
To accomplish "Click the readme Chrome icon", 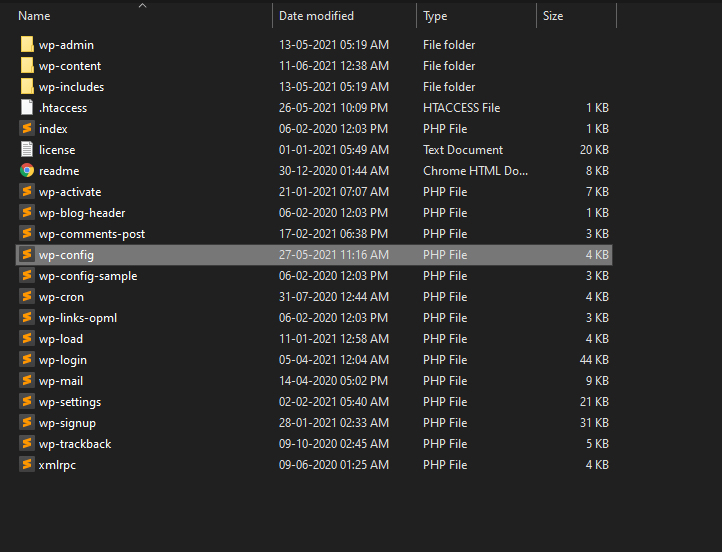I will 27,170.
